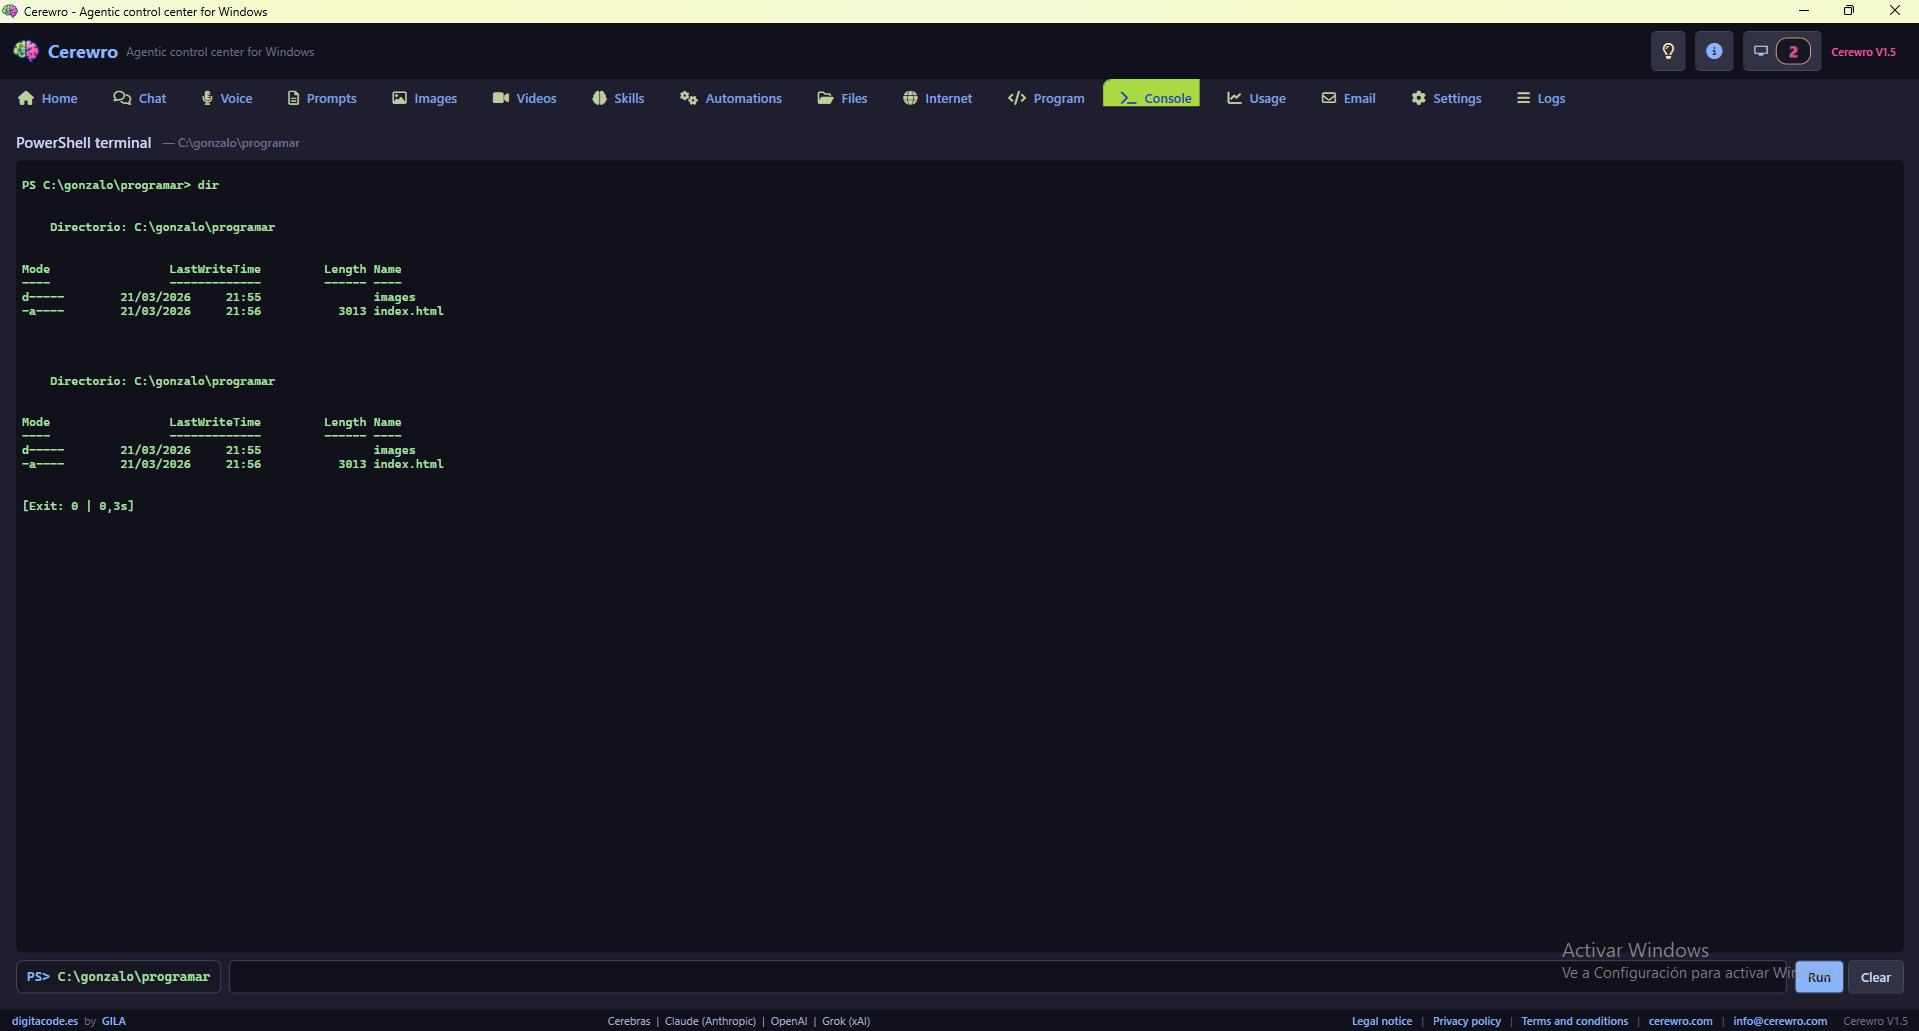
Task: Switch to the Console tab
Action: pos(1151,98)
